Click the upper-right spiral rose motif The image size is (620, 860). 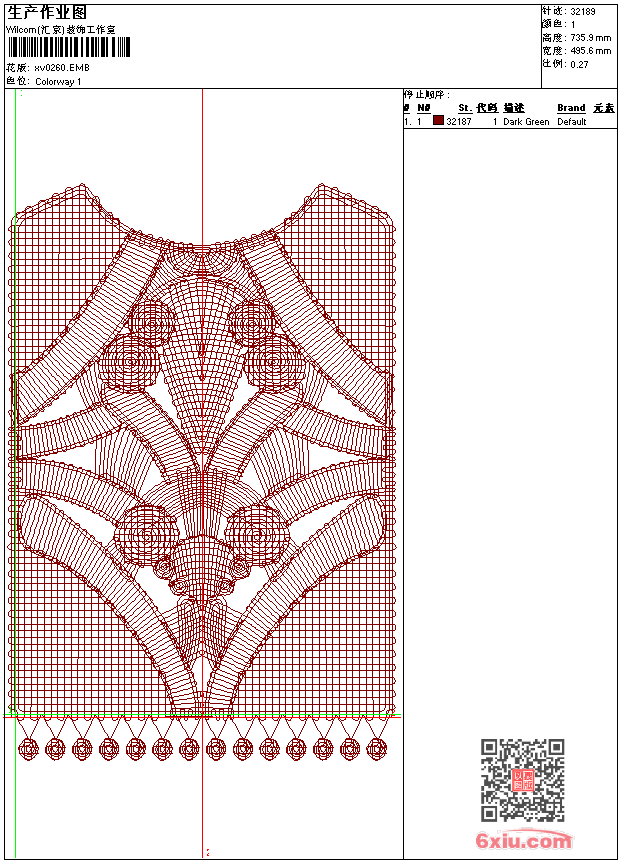(x=250, y=322)
